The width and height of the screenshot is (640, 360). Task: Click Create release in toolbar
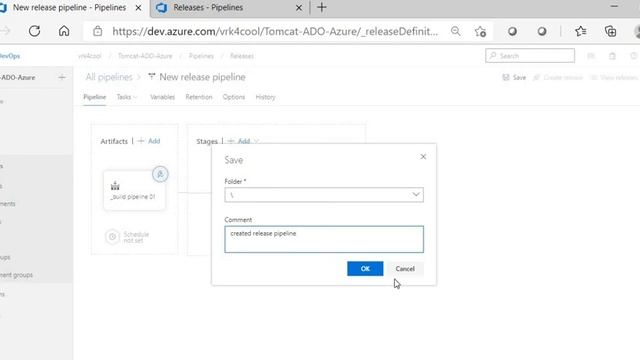click(x=558, y=78)
